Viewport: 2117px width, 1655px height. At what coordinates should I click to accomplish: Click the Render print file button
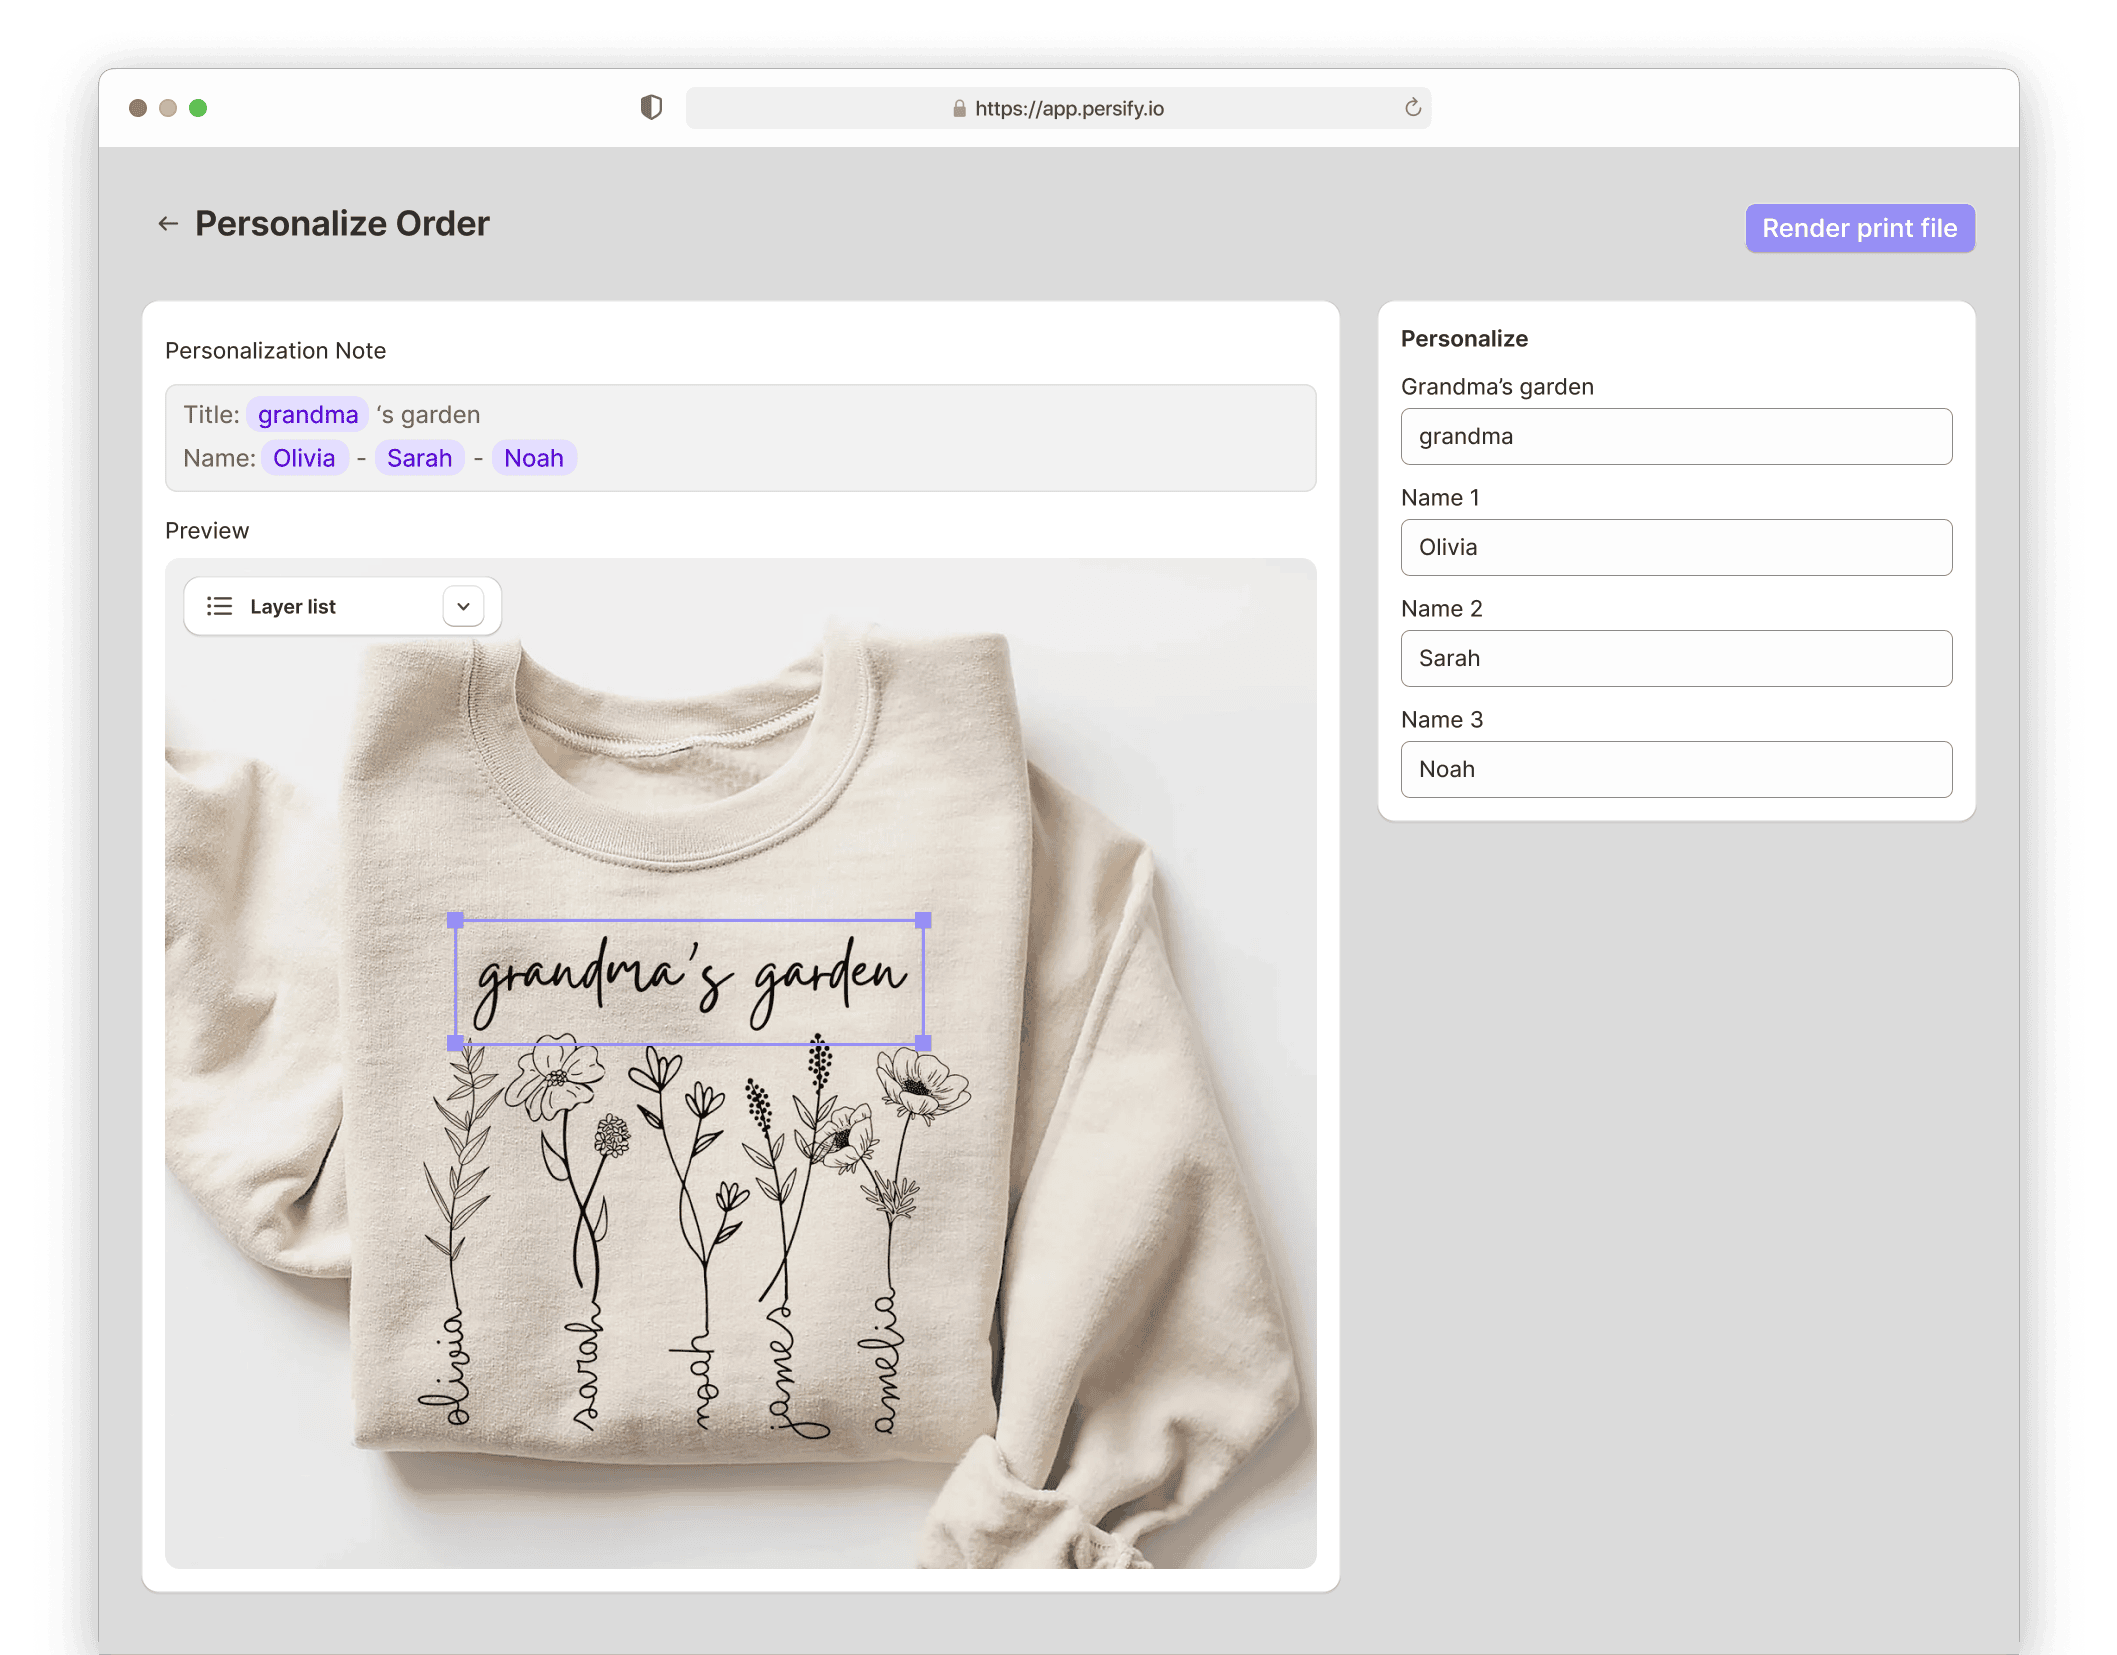click(x=1859, y=228)
